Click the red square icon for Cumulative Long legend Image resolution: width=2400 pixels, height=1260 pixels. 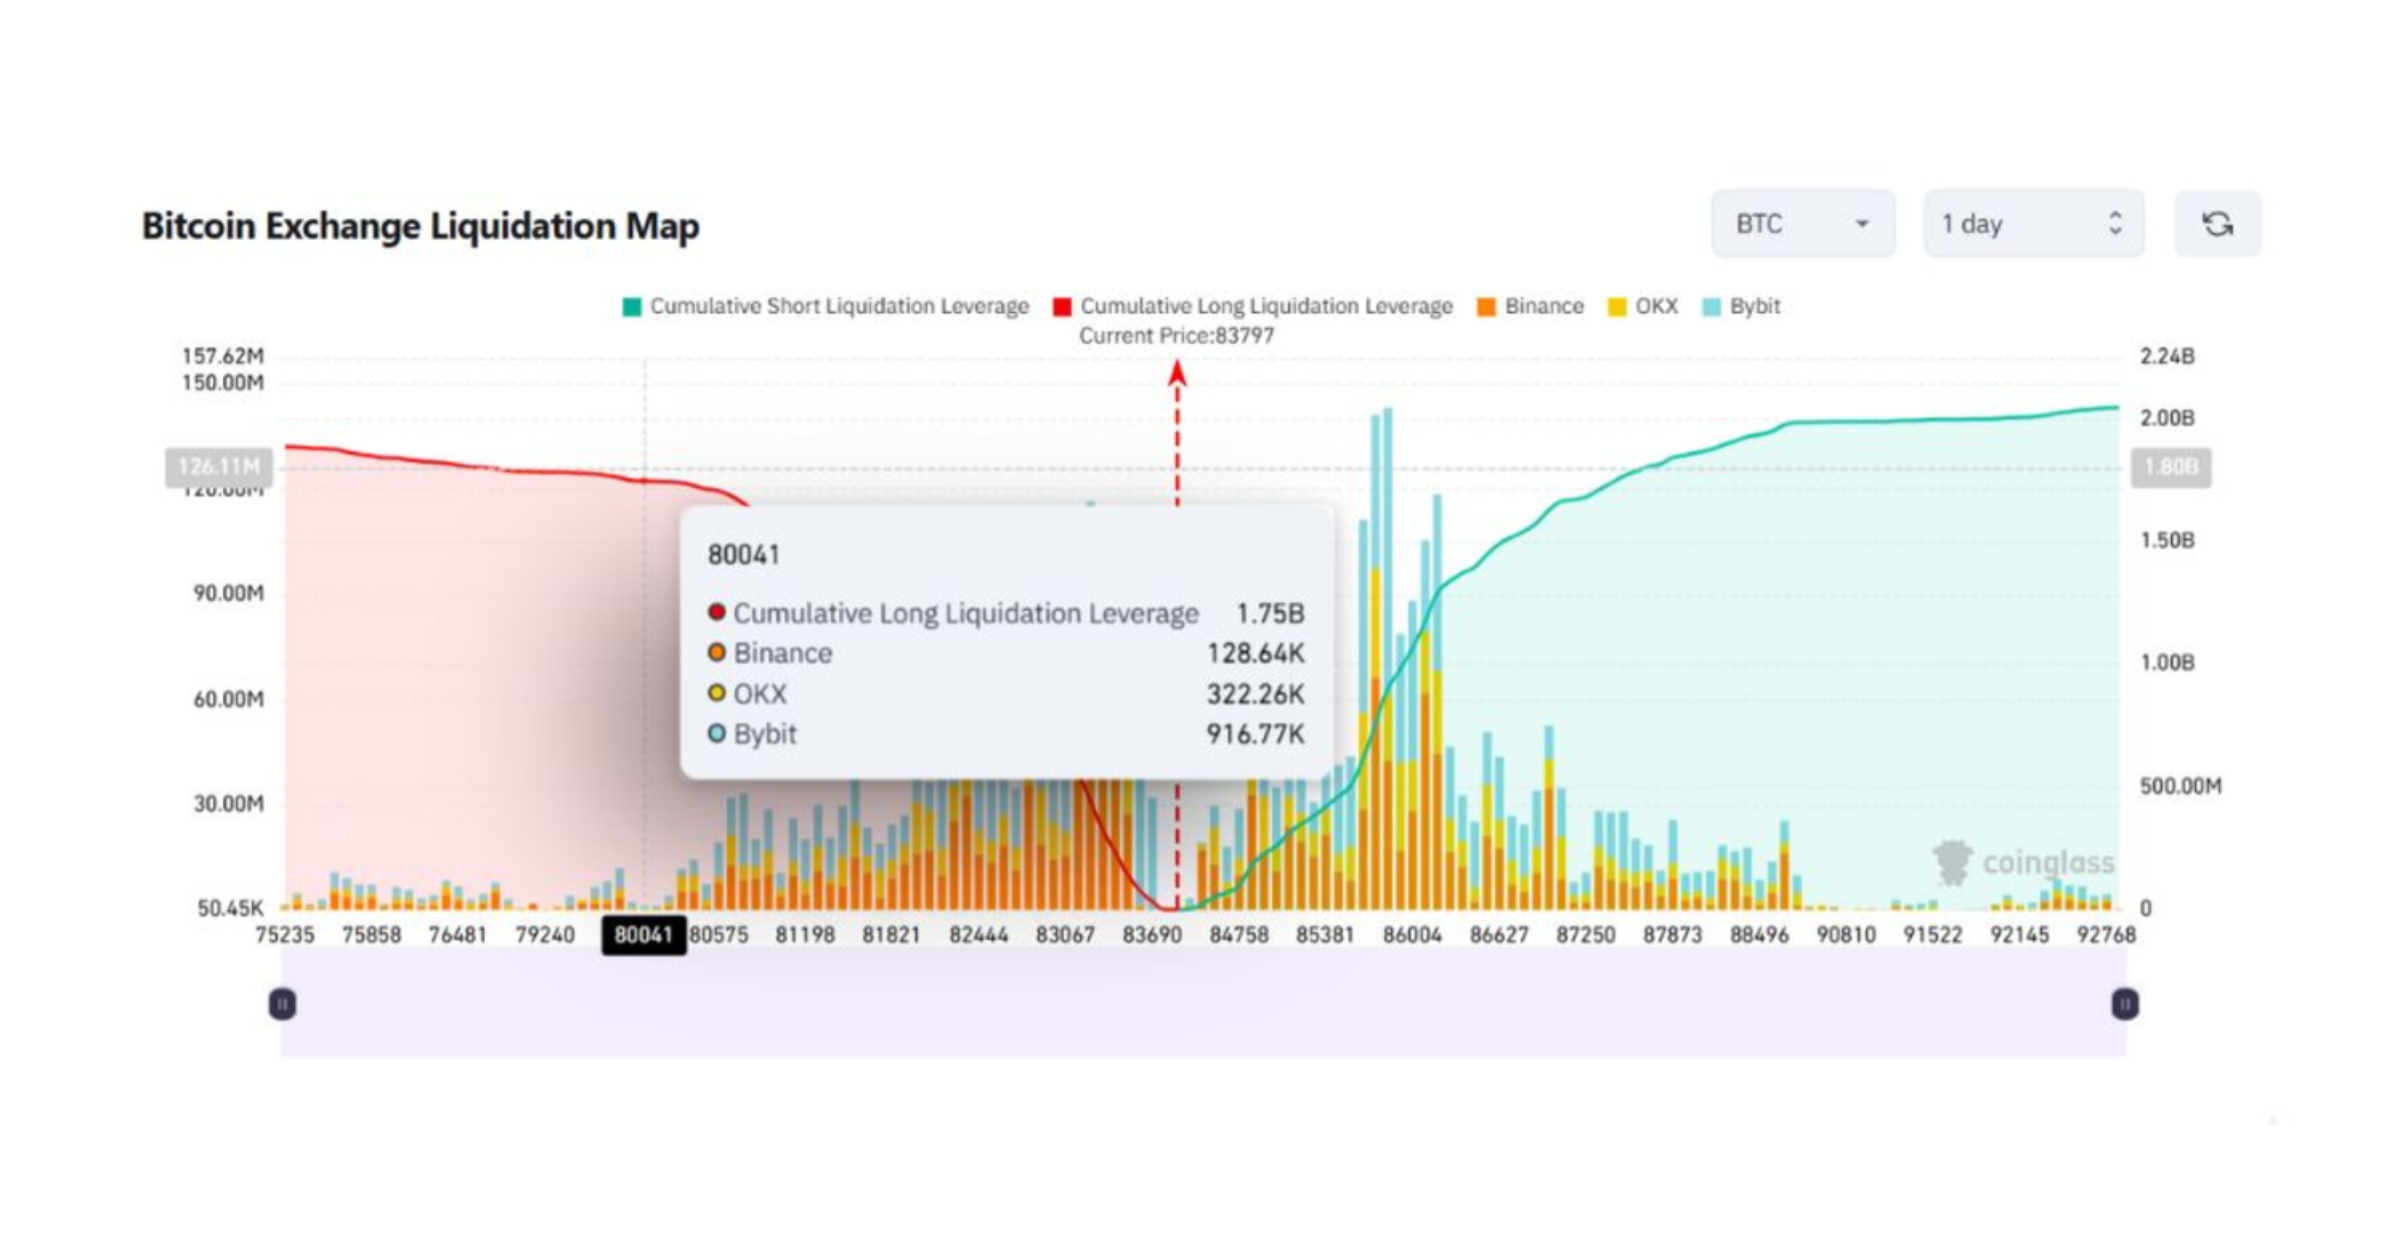pos(1065,306)
